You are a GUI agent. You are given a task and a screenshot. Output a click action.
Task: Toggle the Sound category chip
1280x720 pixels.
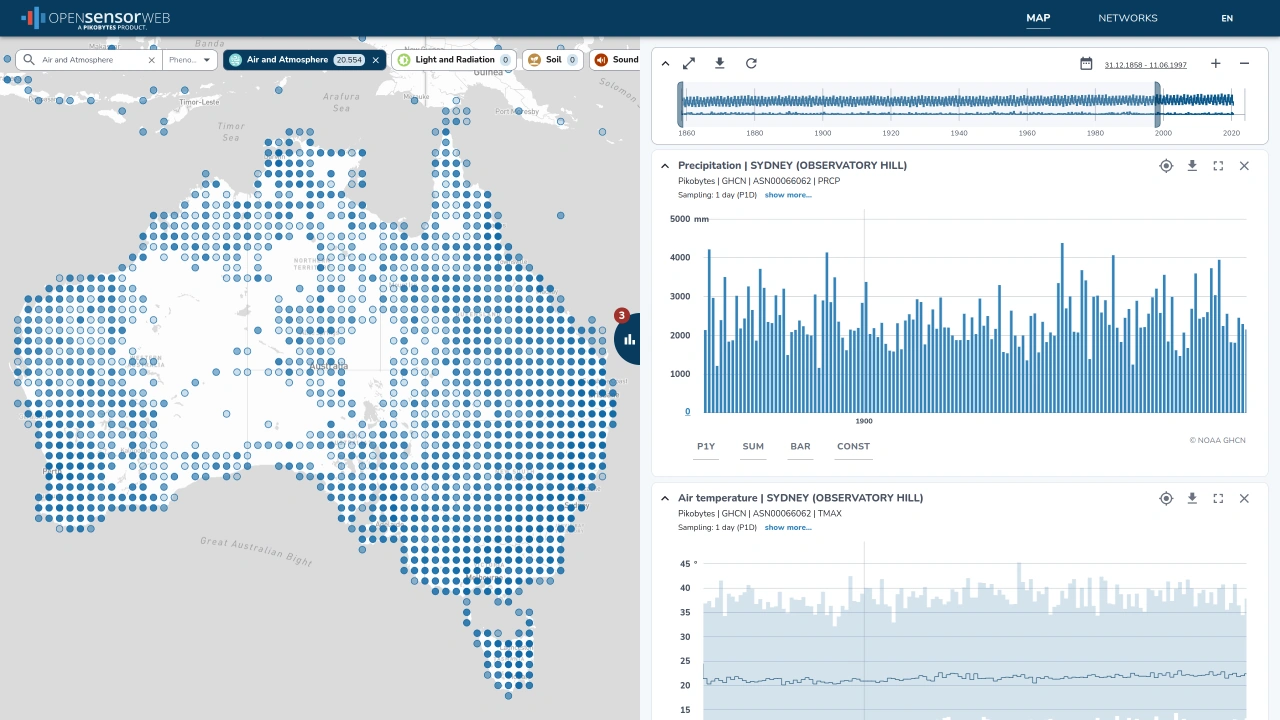pos(615,60)
